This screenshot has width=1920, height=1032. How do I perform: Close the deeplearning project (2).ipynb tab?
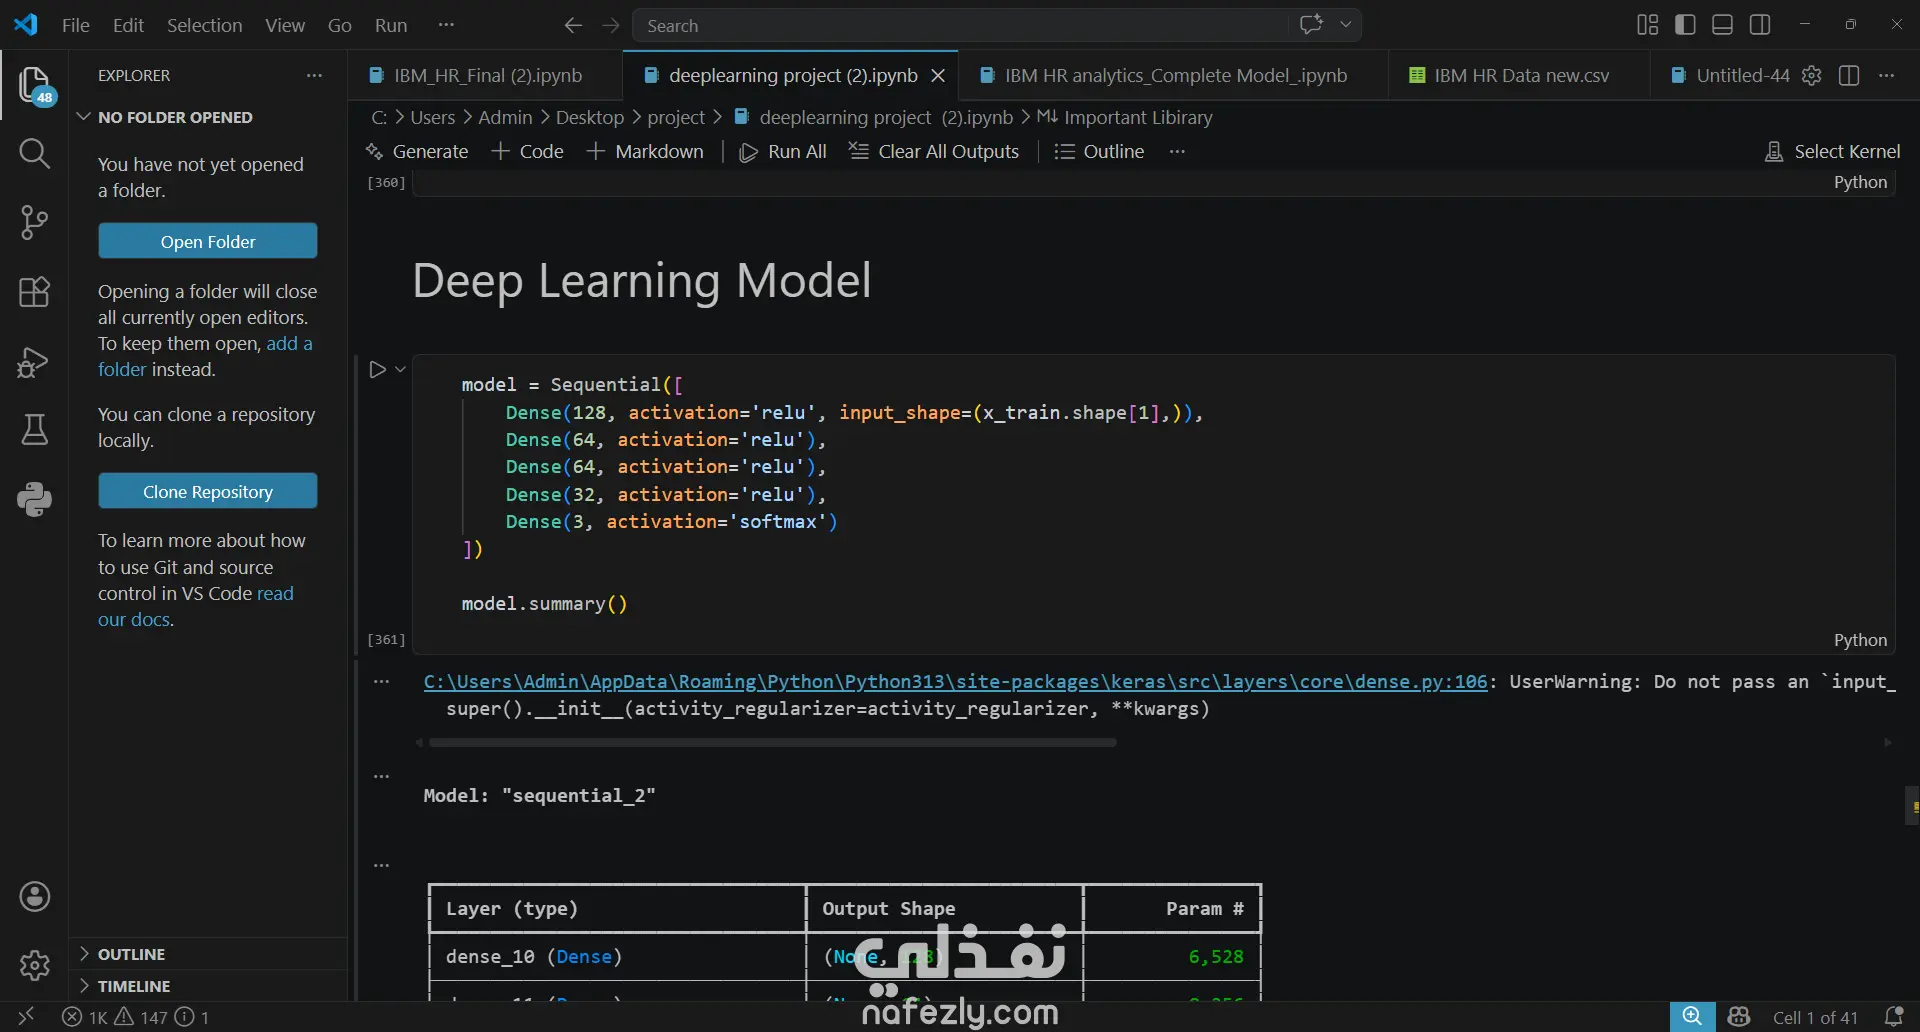[x=938, y=75]
